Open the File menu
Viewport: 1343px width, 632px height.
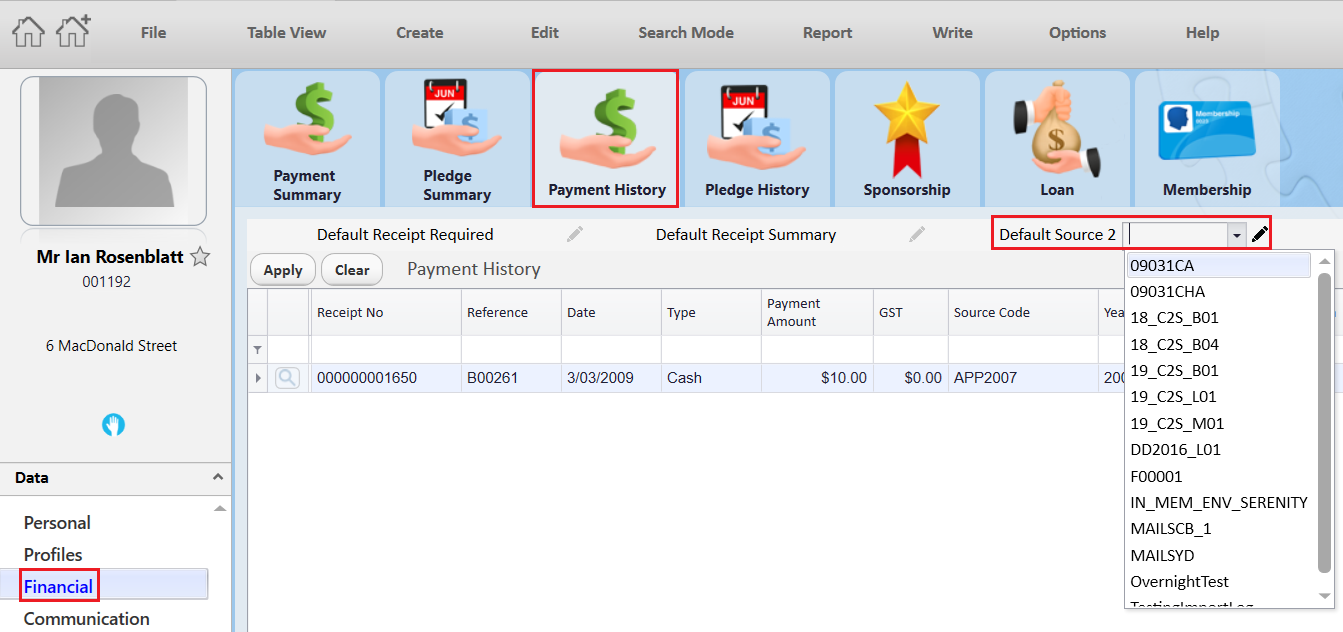(153, 32)
